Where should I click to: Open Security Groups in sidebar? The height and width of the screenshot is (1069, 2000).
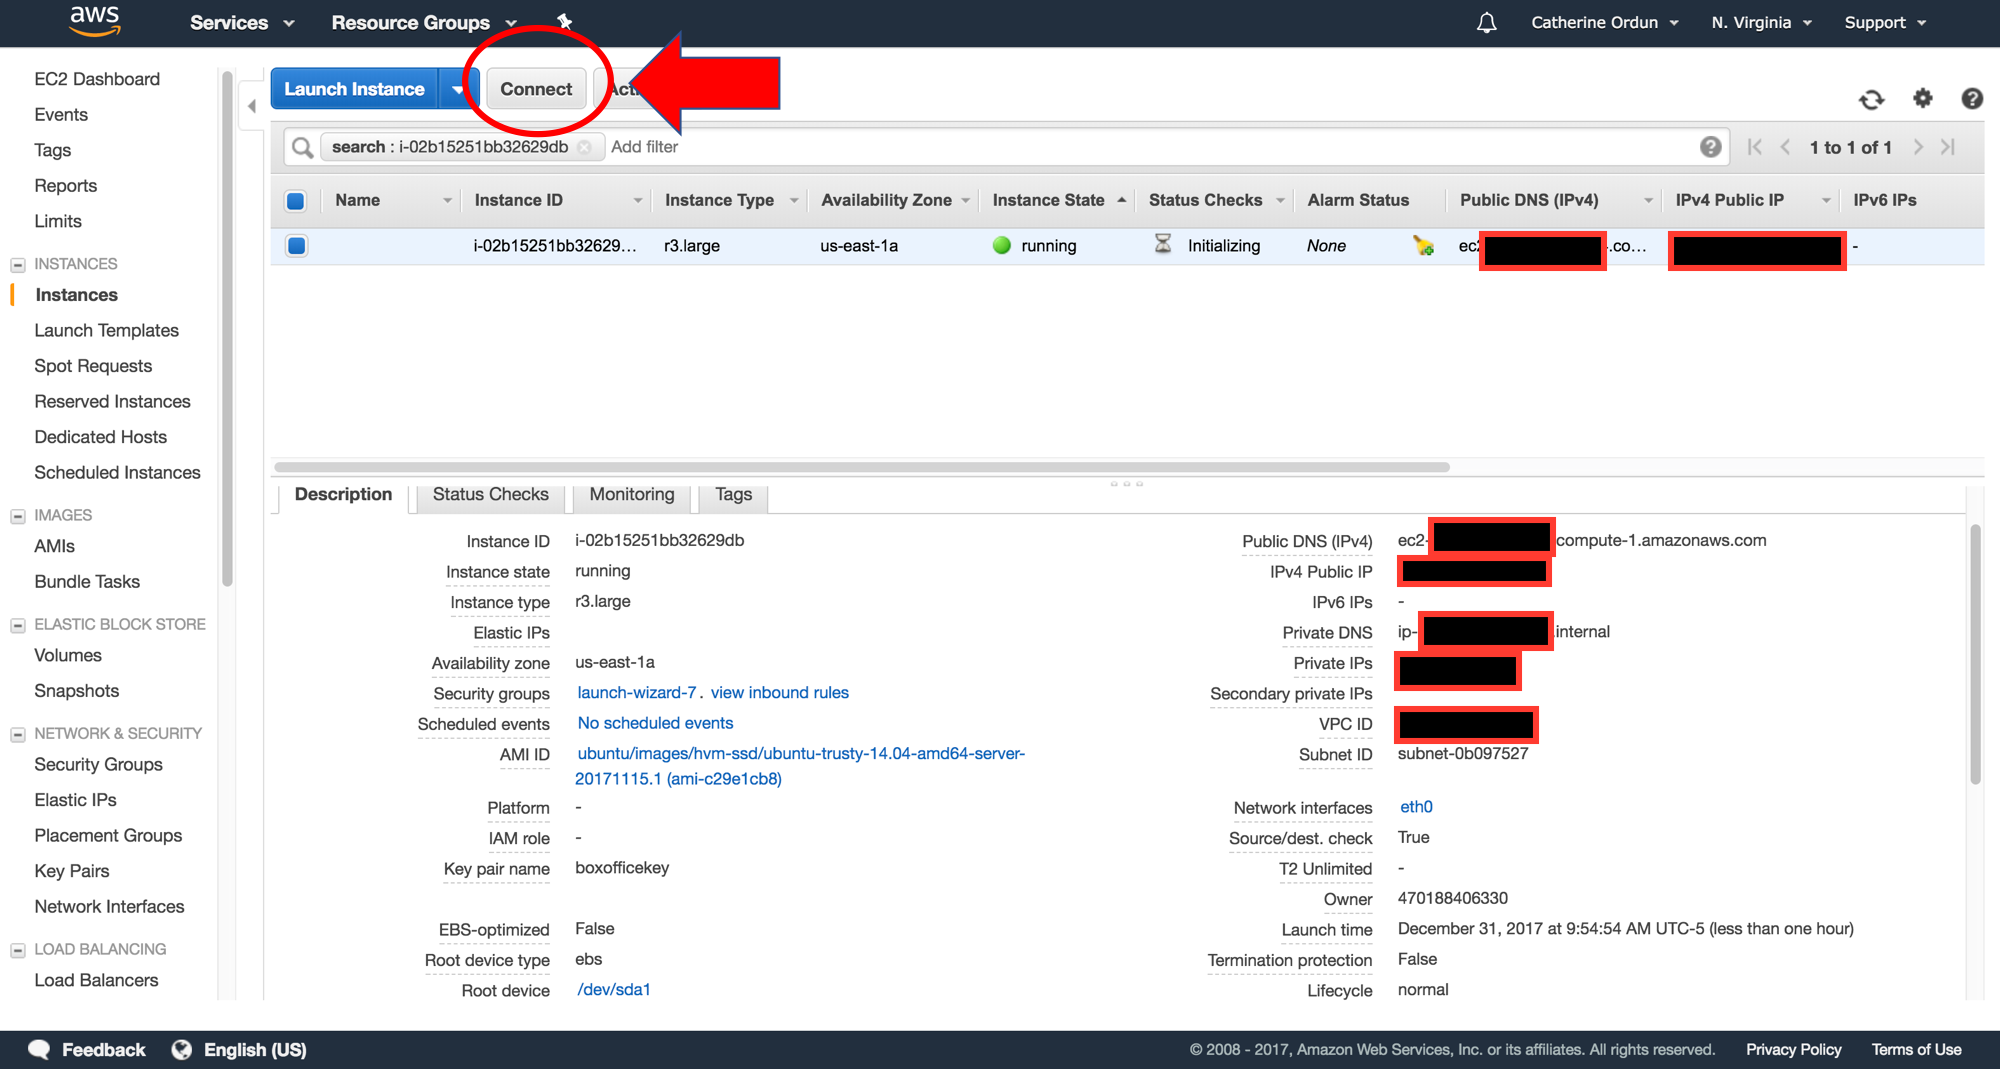click(x=98, y=765)
